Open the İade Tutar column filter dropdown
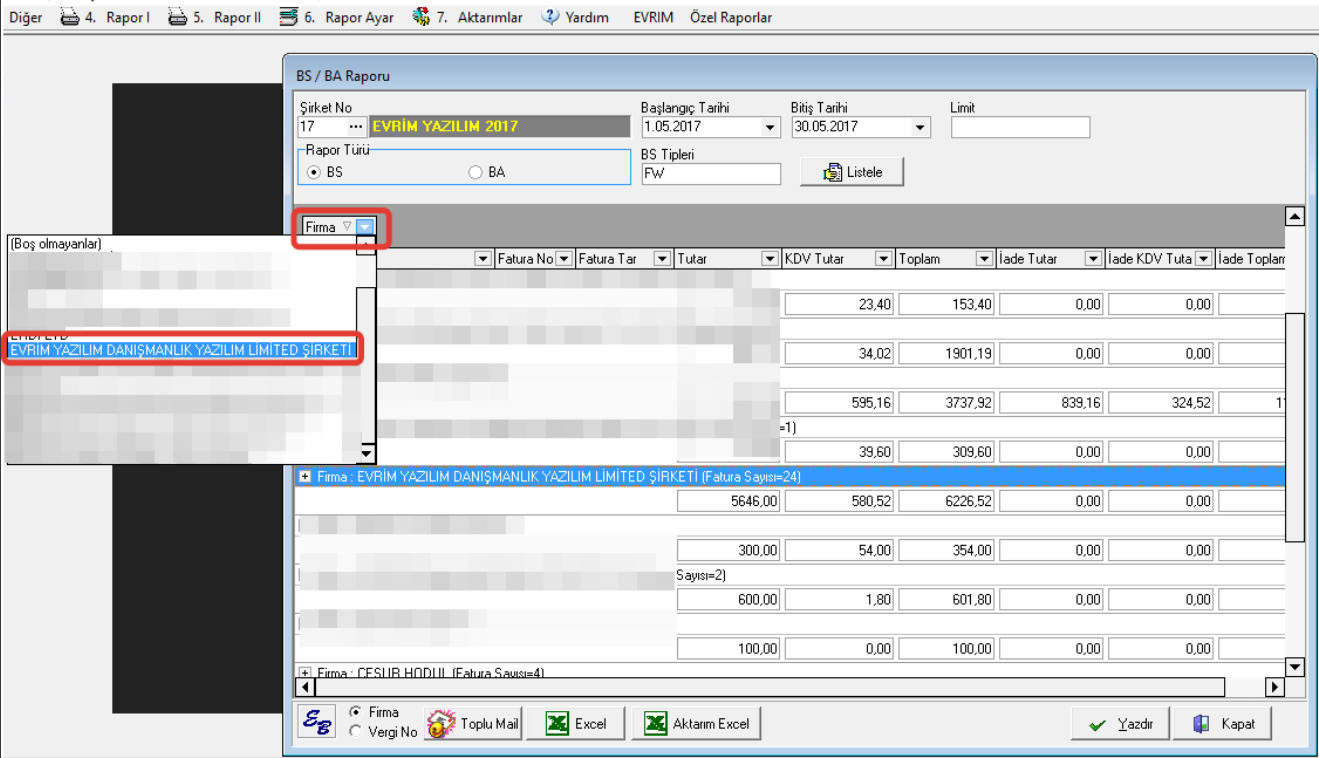This screenshot has width=1319, height=758. tap(1094, 259)
